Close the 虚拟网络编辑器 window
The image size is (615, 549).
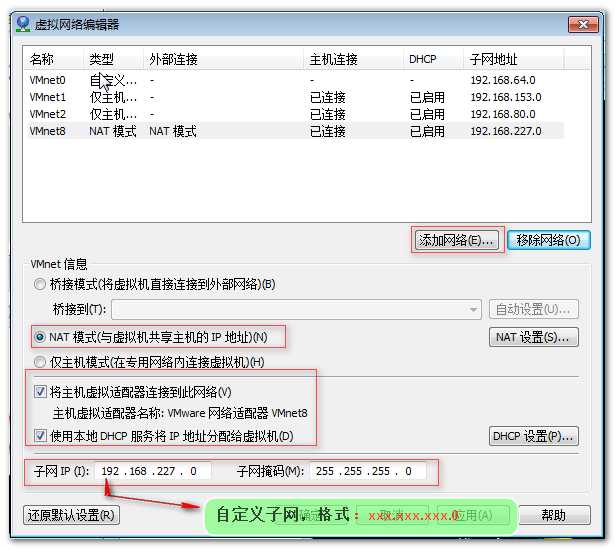[583, 25]
